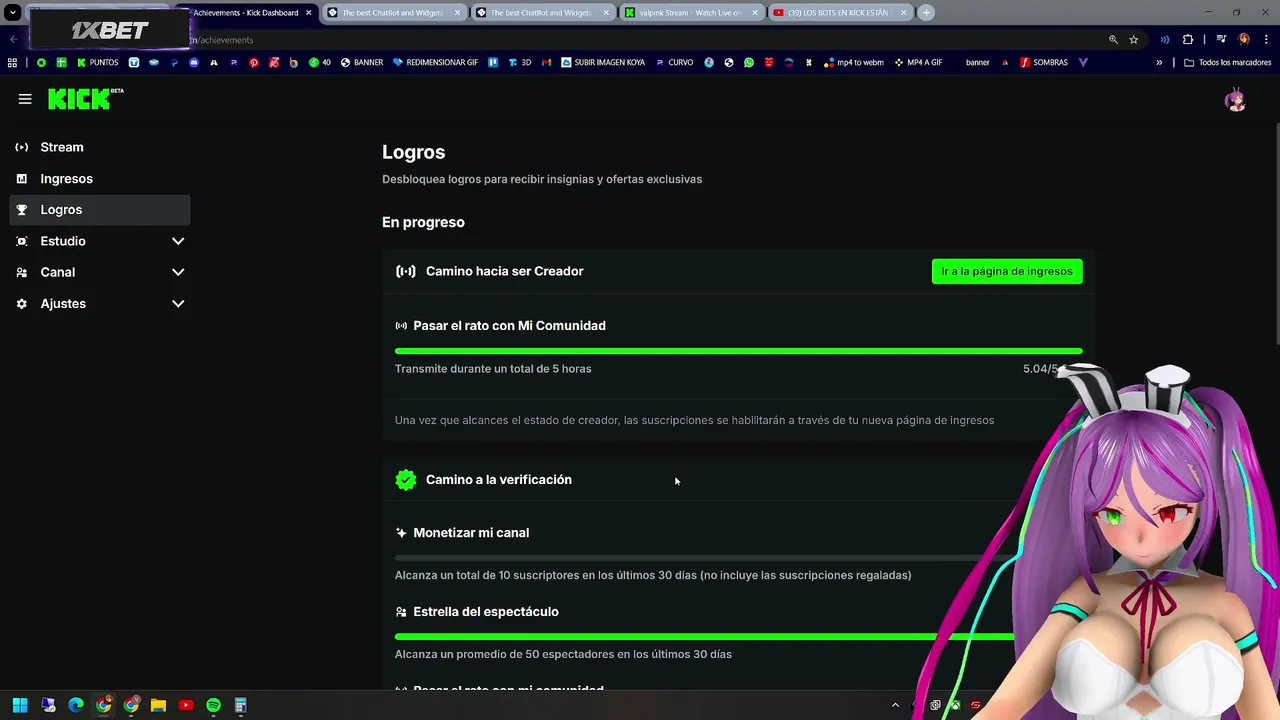This screenshot has height=720, width=1280.
Task: Click the Pasar el rato broadcast icon
Action: click(401, 326)
